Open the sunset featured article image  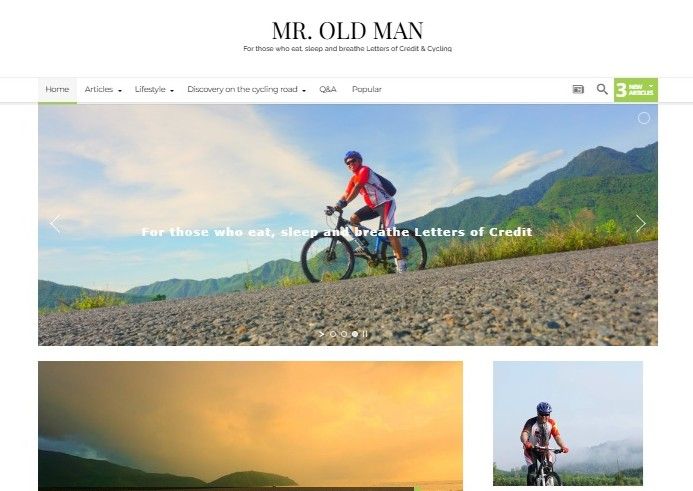click(250, 426)
